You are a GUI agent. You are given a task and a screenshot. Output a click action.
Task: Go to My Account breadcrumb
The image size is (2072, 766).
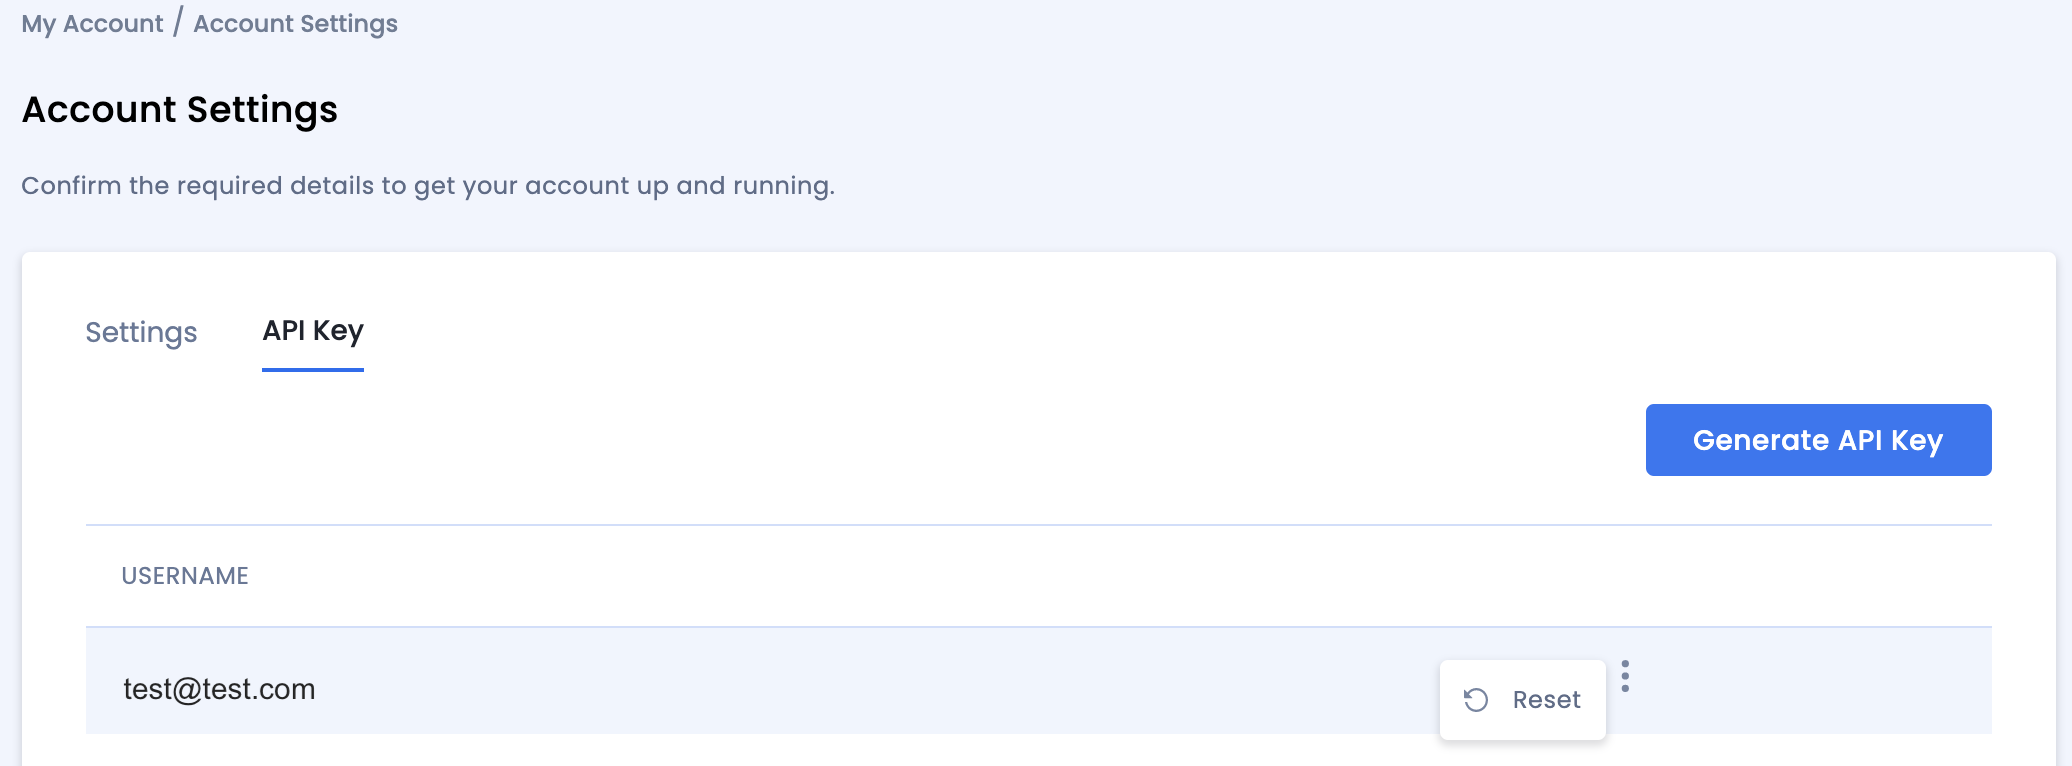click(x=92, y=24)
